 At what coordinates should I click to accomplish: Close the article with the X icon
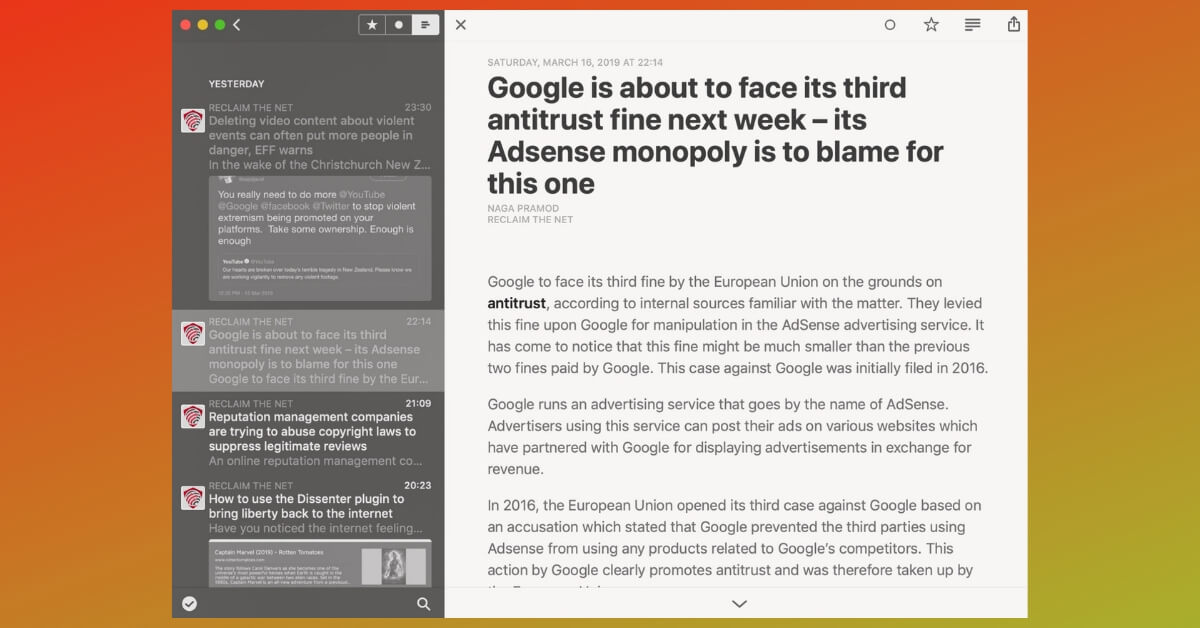461,25
